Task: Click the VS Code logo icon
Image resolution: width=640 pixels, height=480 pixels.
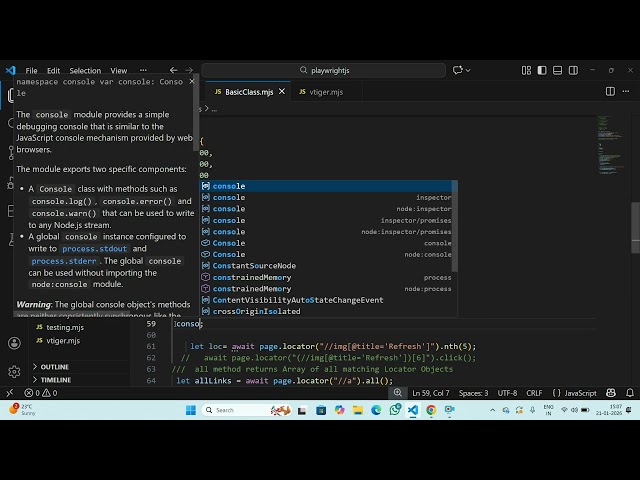Action: coord(11,70)
